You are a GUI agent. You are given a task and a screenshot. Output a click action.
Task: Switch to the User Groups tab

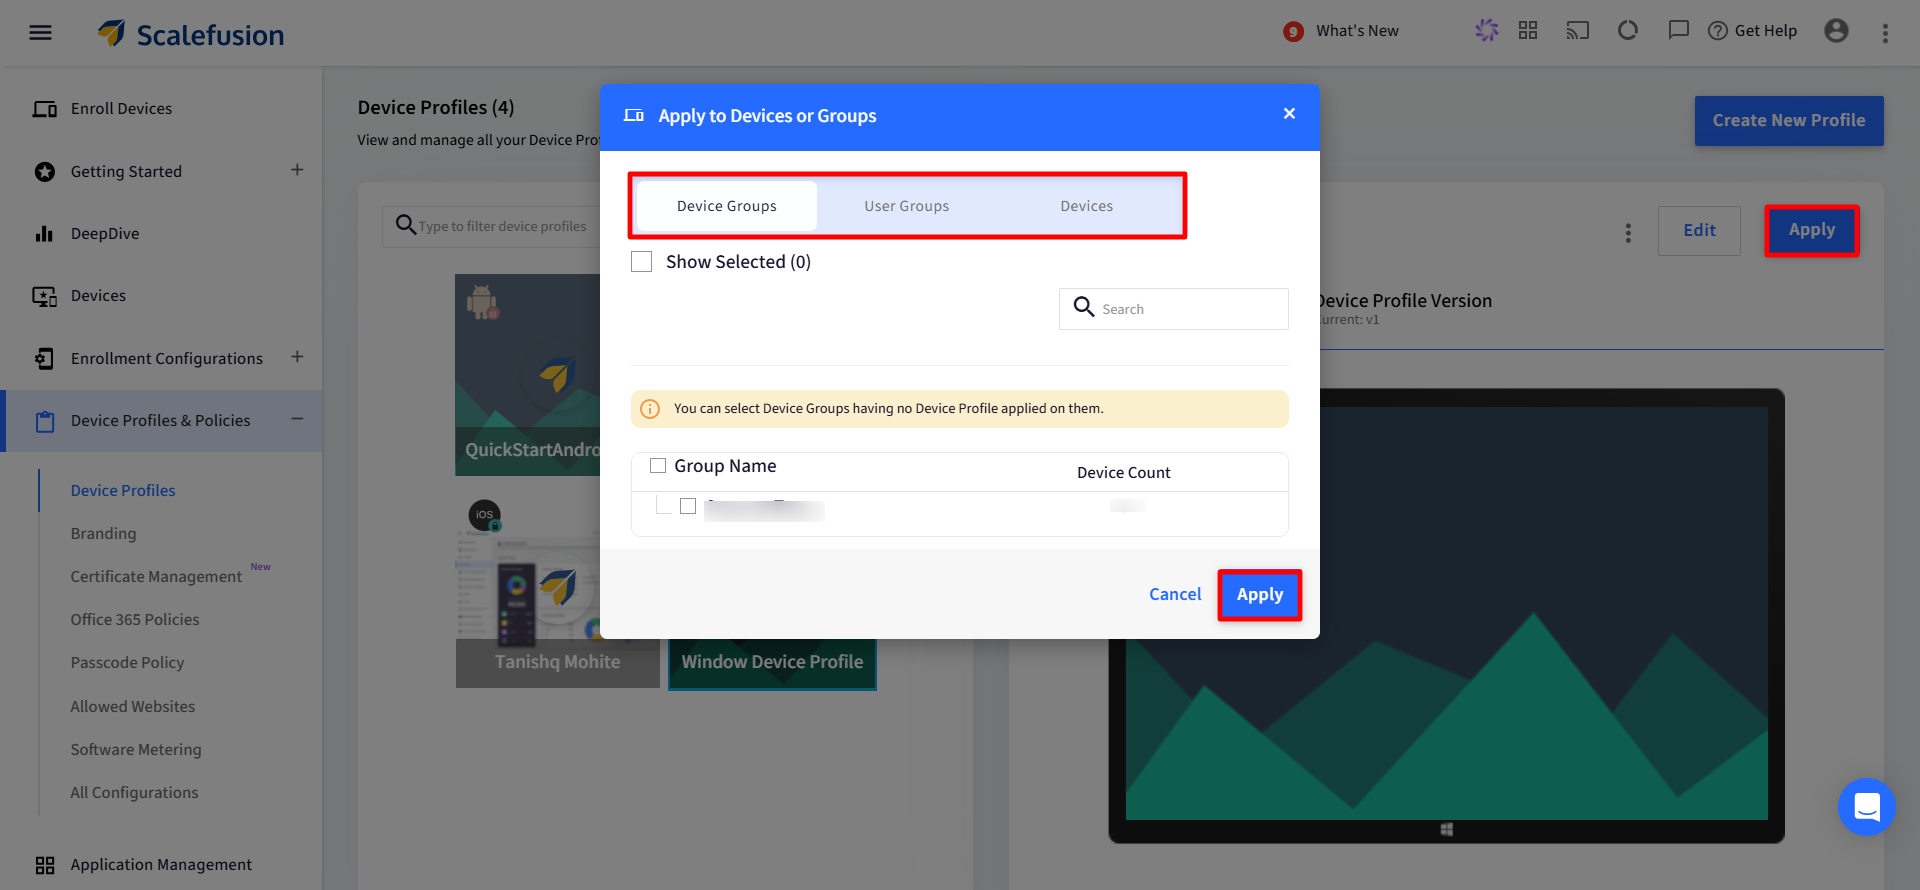906,206
